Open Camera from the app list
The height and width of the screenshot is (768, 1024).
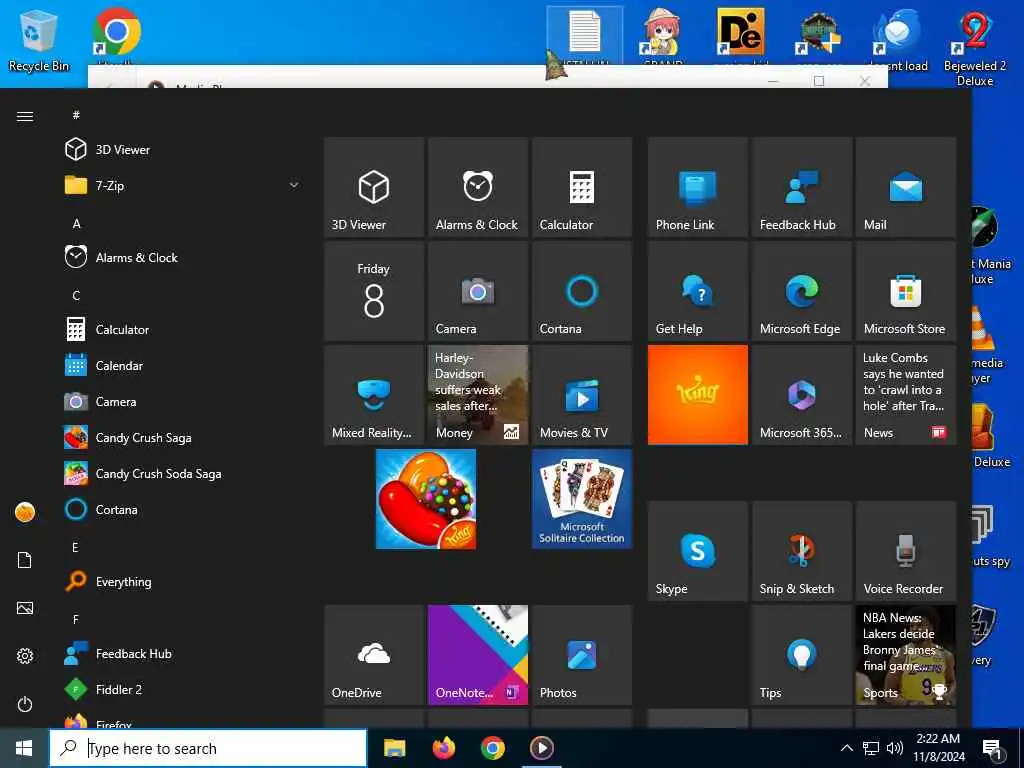point(183,402)
